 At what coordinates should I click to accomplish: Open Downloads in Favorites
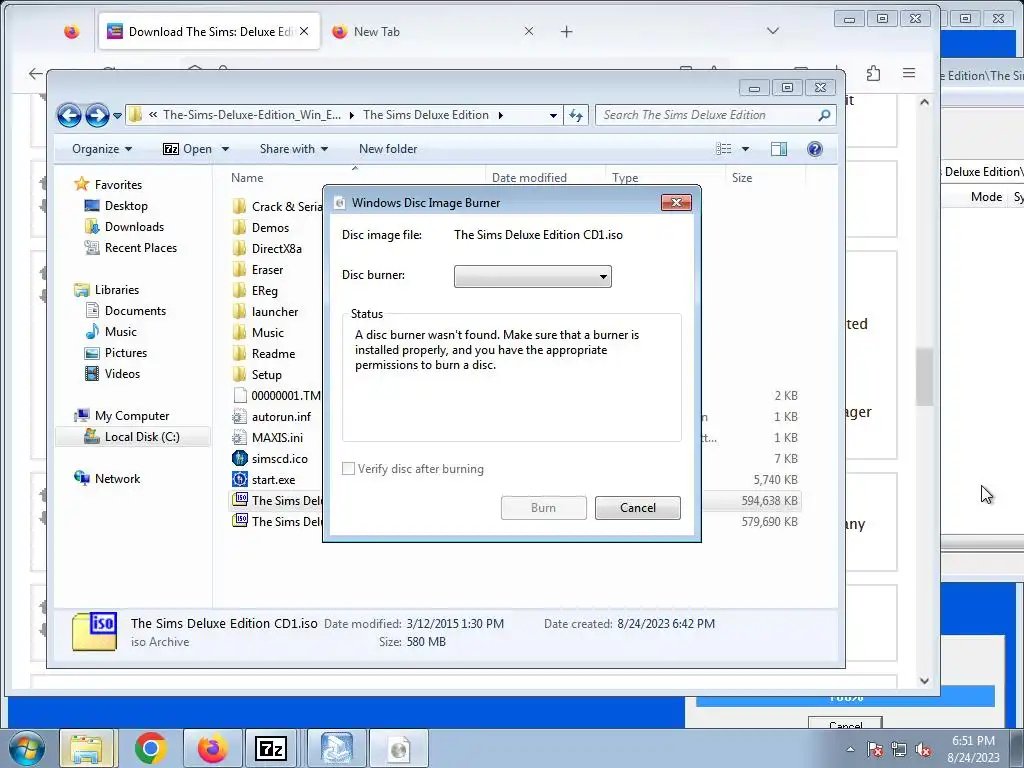(x=134, y=227)
